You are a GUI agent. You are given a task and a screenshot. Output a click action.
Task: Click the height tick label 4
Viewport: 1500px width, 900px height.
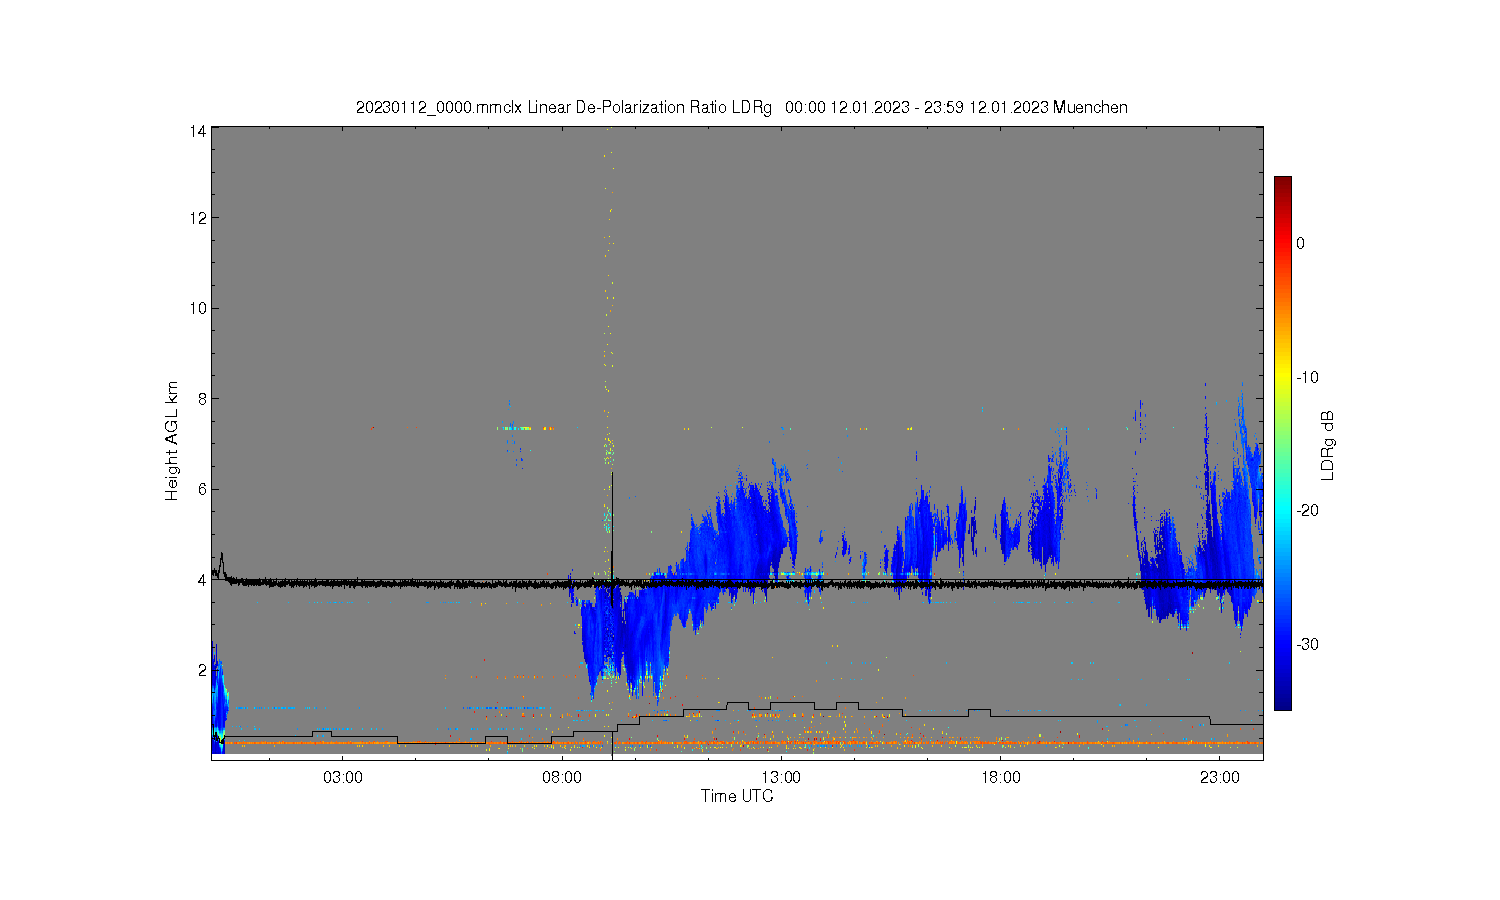[202, 579]
